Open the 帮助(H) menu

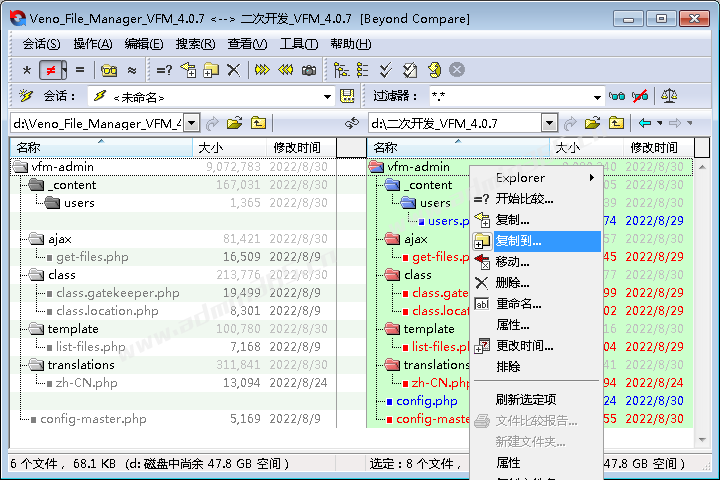(x=351, y=44)
